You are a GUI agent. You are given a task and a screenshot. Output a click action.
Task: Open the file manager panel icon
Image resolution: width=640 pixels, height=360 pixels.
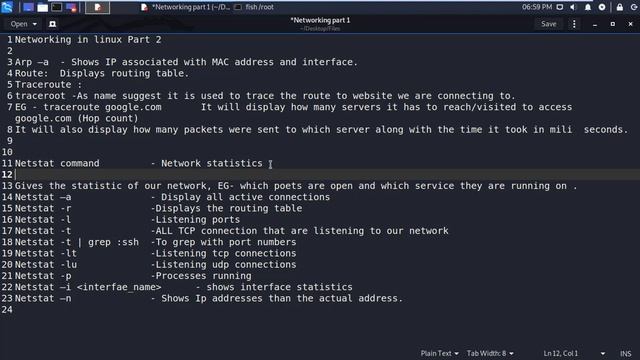(42, 7)
